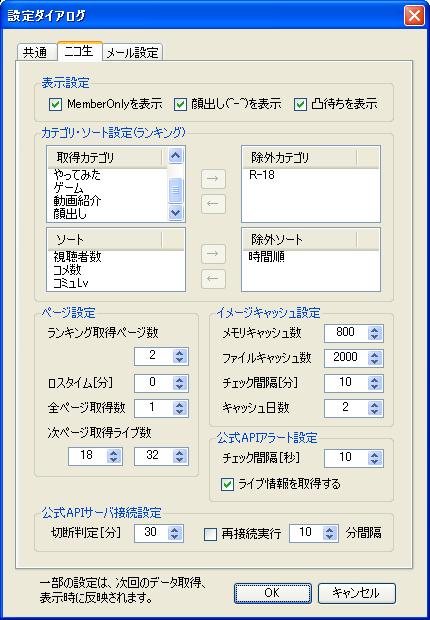Click the OK button
The height and width of the screenshot is (620, 430).
coord(273,593)
